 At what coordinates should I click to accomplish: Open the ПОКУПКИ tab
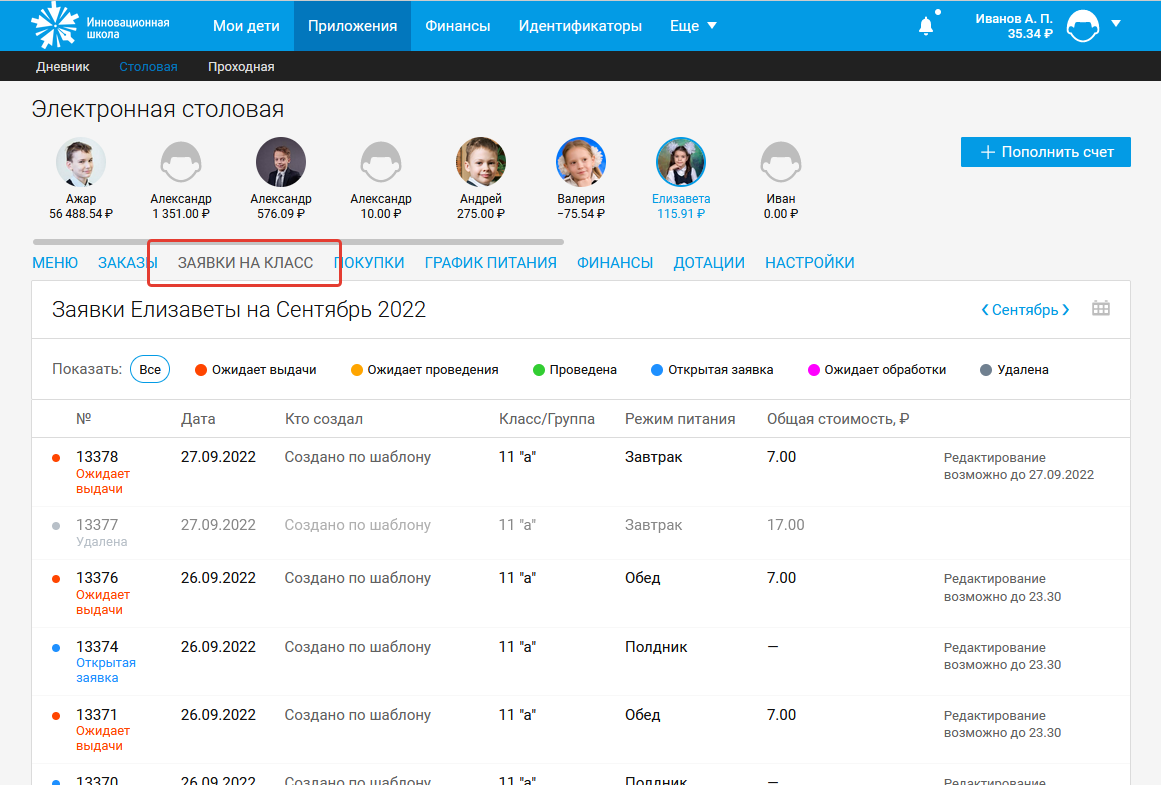click(369, 263)
